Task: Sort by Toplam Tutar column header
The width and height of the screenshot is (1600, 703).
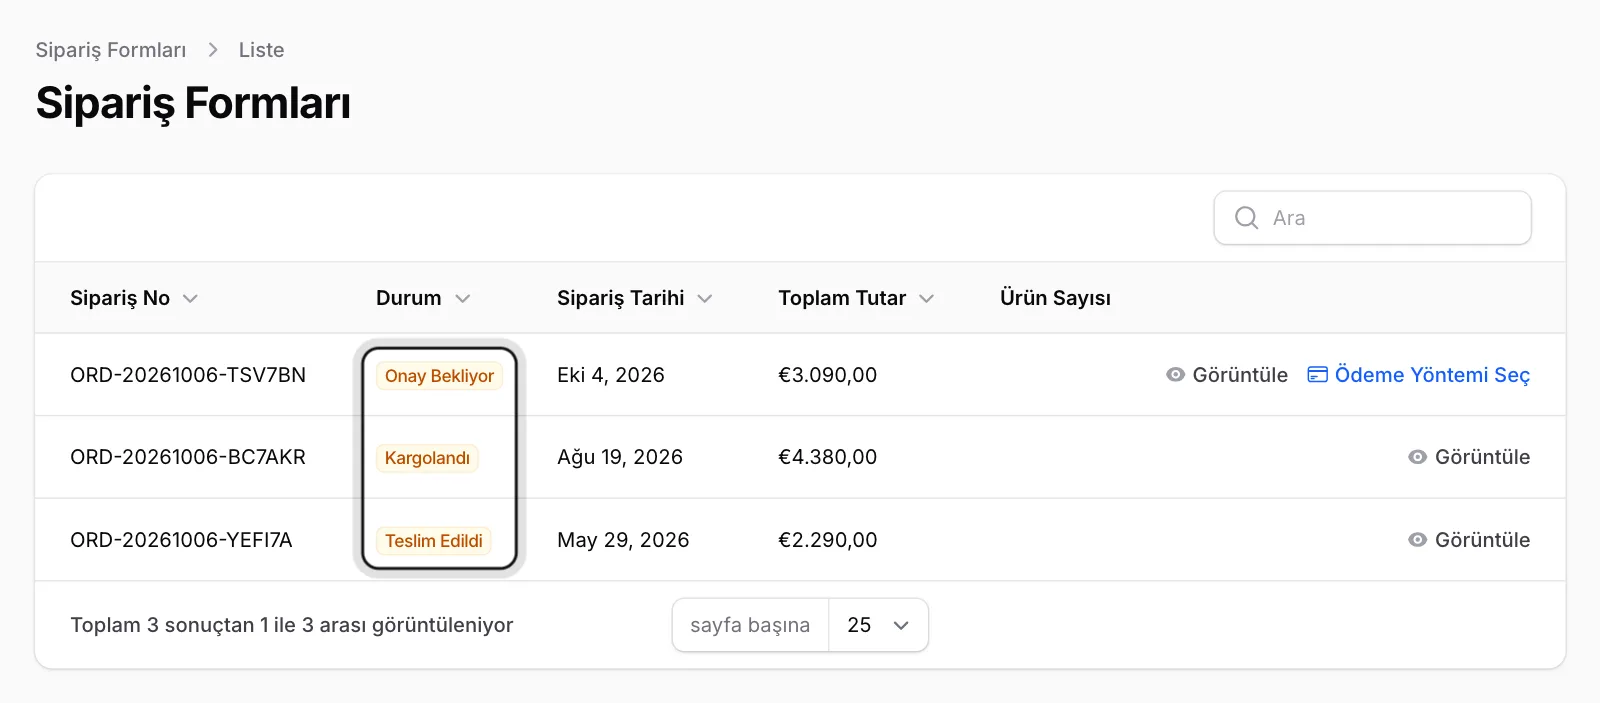Action: [x=856, y=298]
